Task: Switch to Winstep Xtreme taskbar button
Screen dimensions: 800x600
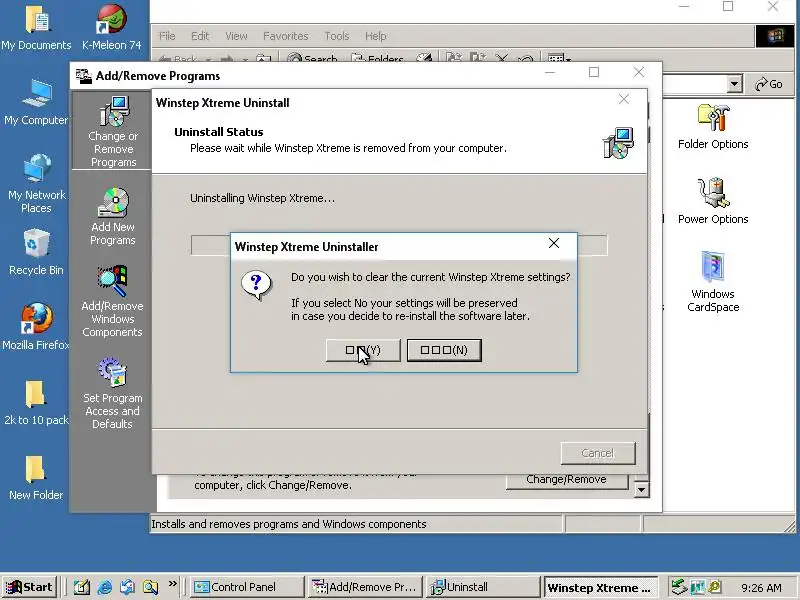Action: (601, 587)
